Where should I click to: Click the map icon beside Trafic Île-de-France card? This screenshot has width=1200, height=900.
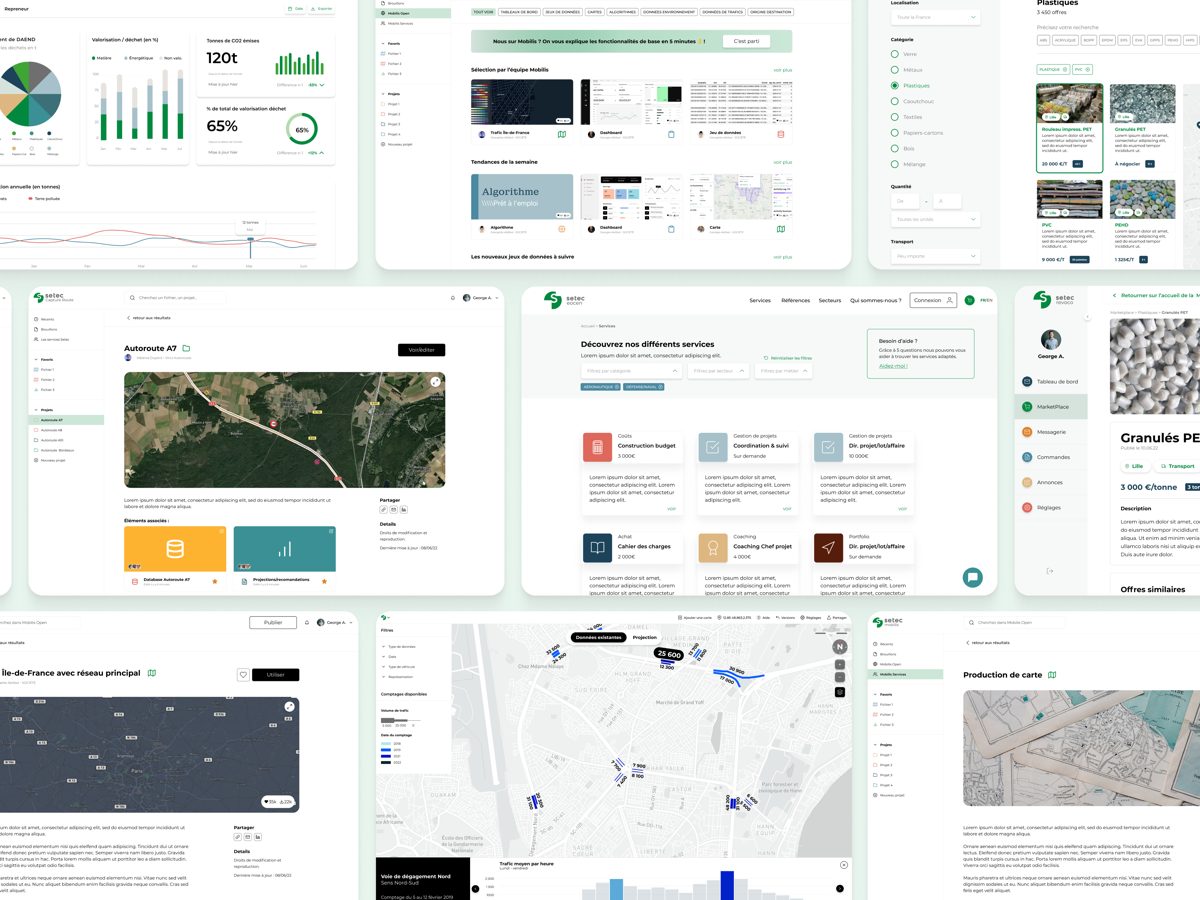point(562,134)
